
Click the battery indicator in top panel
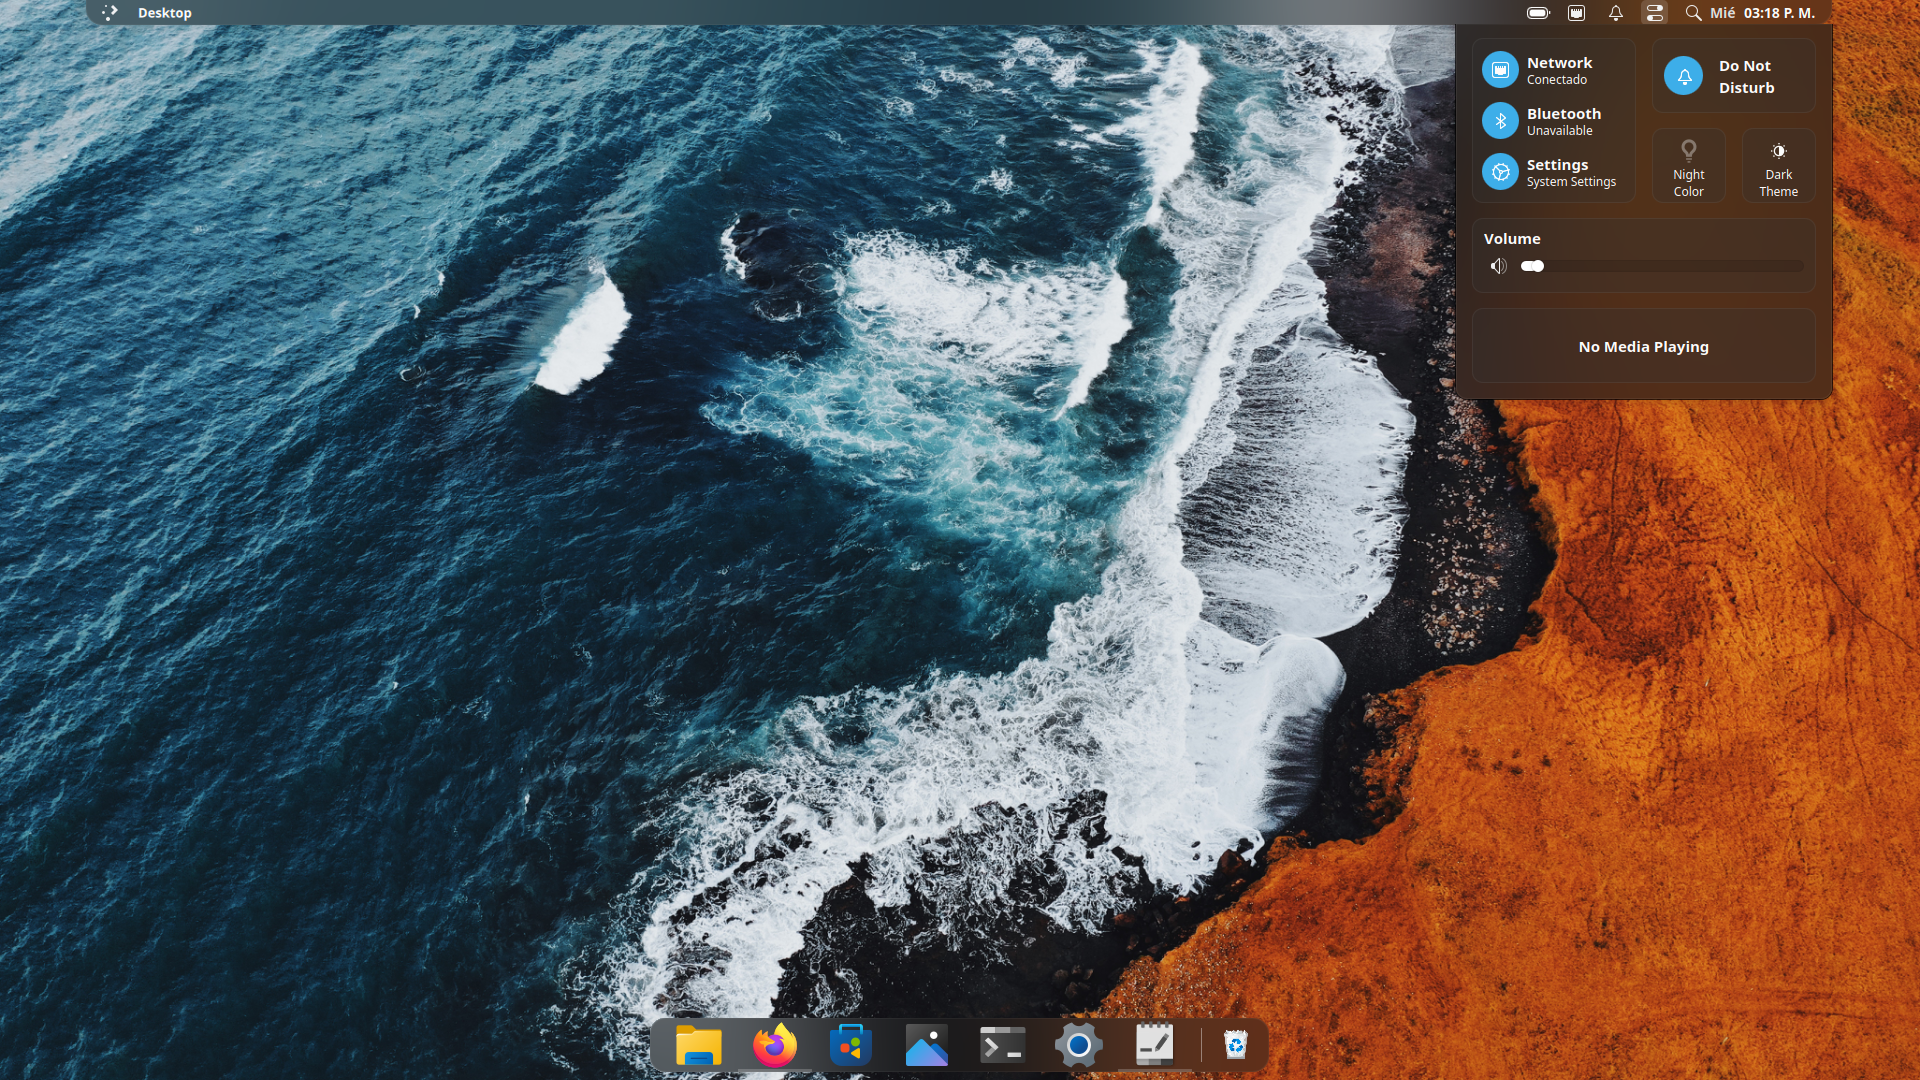[x=1538, y=13]
